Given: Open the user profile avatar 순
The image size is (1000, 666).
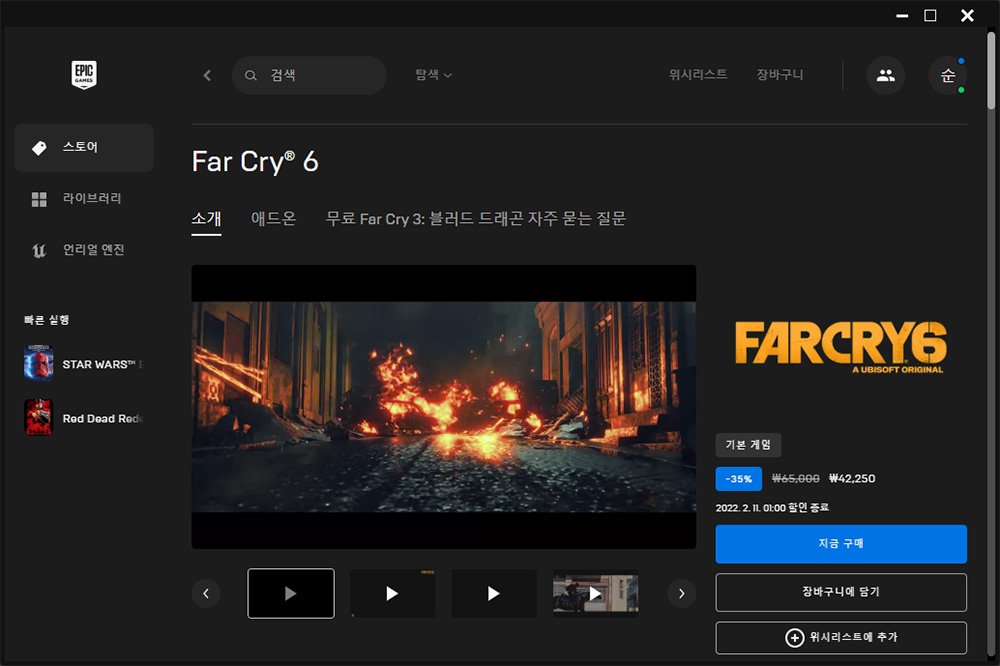Looking at the screenshot, I should click(x=948, y=75).
